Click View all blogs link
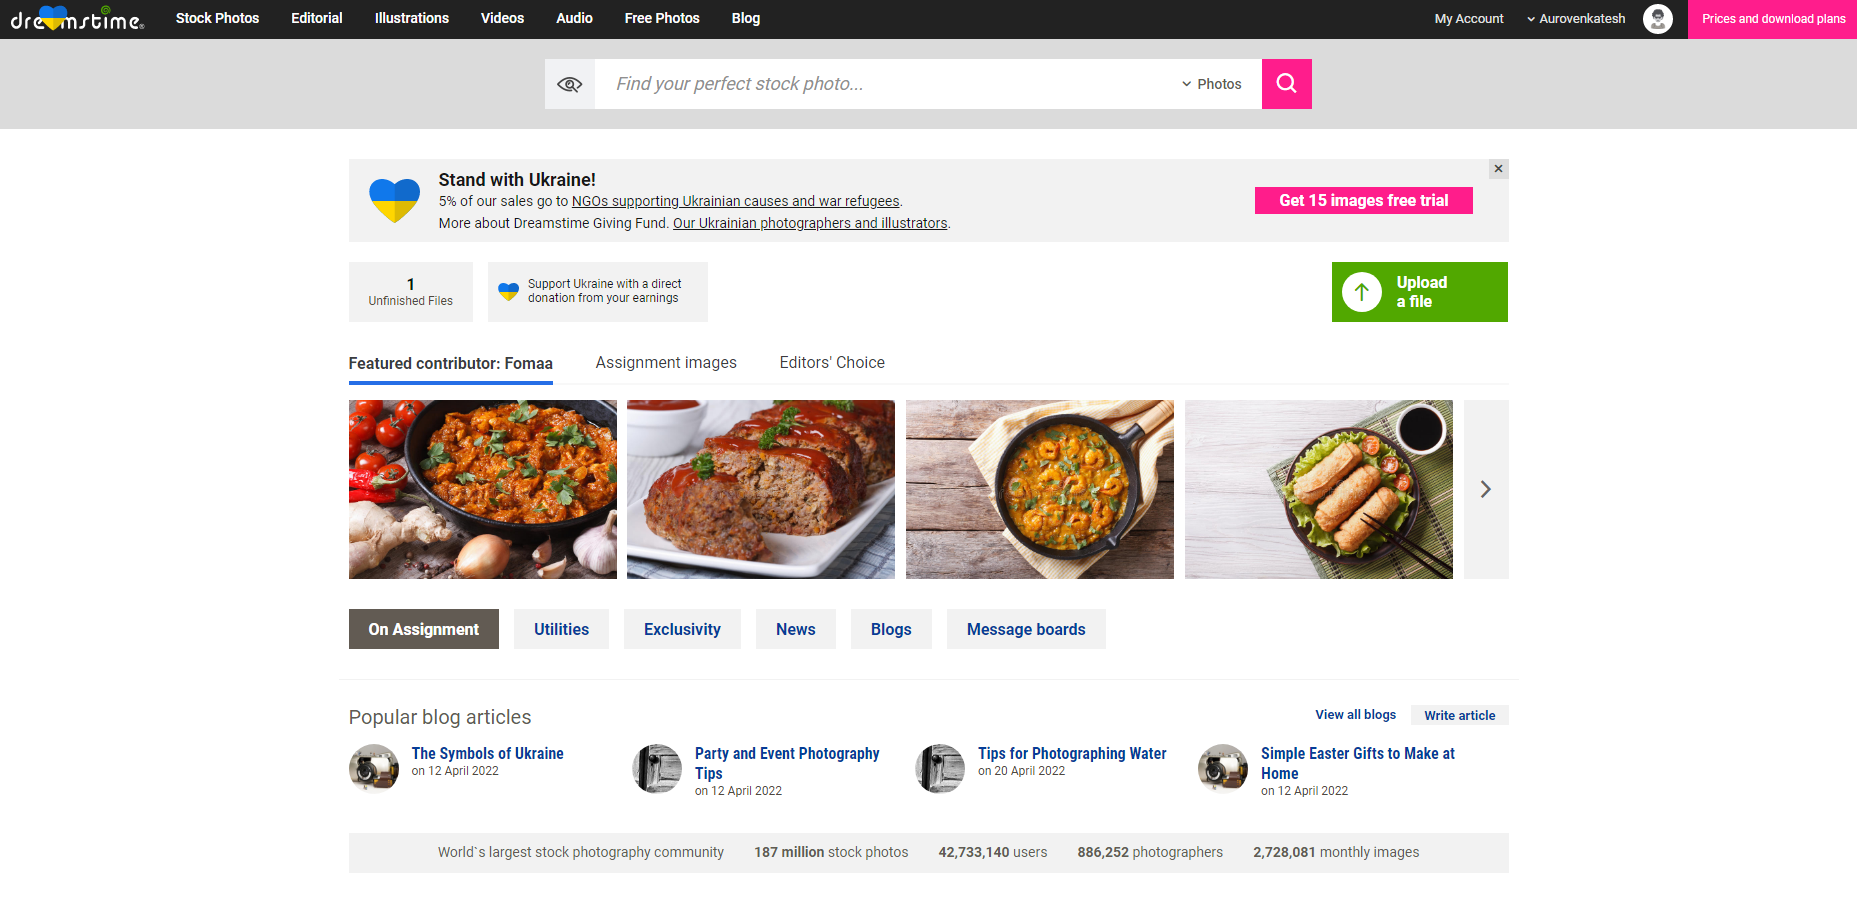1857x924 pixels. [1355, 714]
